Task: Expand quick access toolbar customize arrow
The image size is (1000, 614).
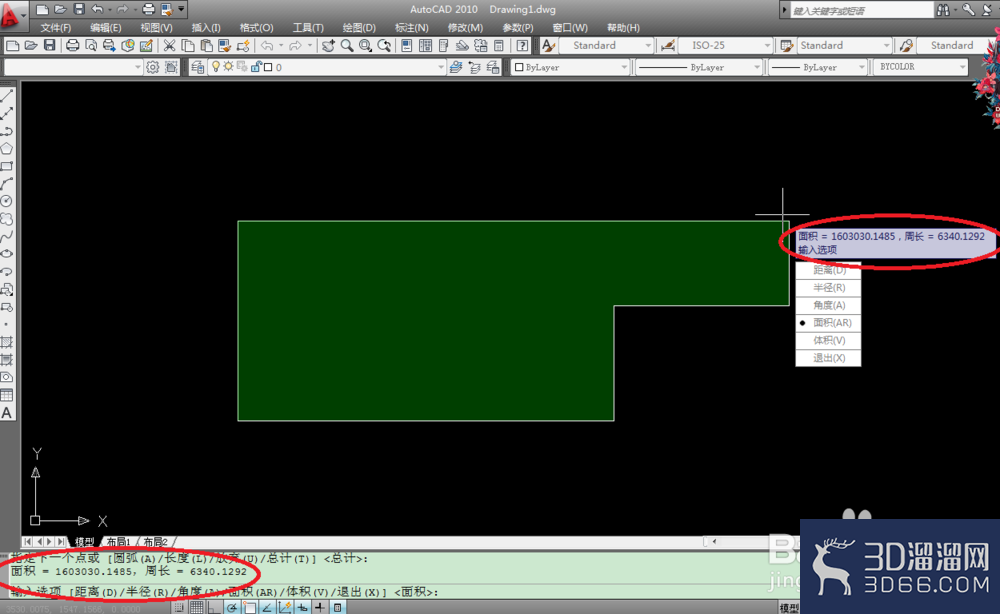Action: [182, 10]
